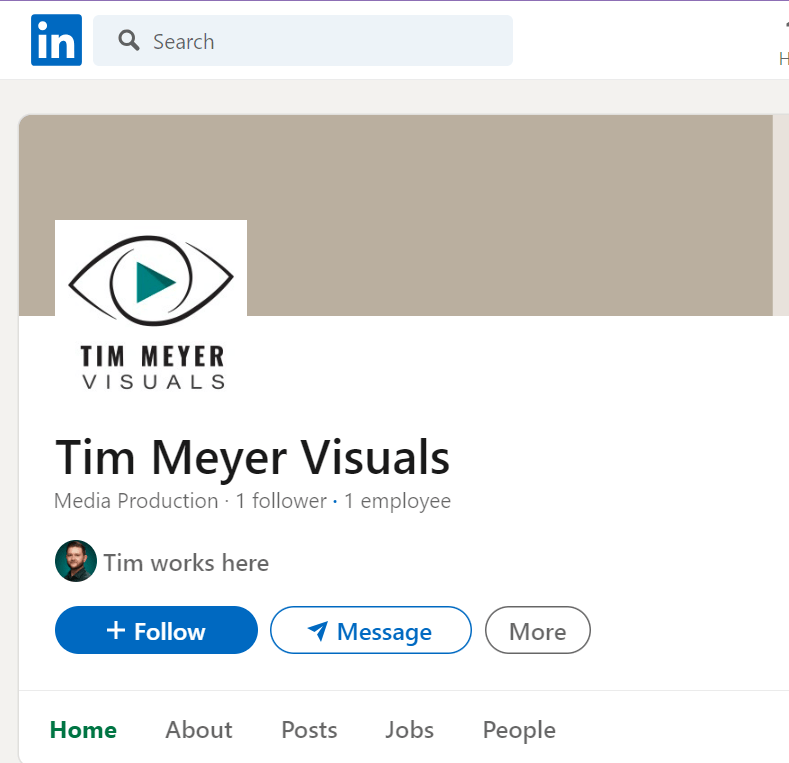
Task: Click the magnifying glass search icon
Action: 128,41
